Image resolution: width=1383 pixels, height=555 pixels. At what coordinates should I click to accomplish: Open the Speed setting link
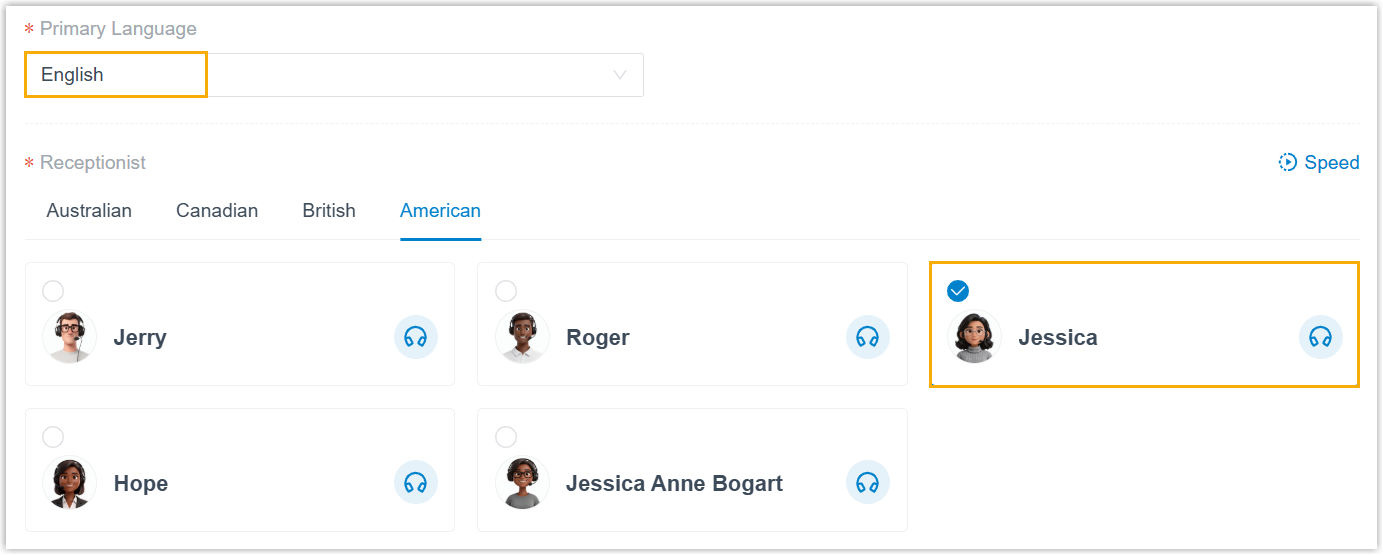pyautogui.click(x=1331, y=162)
